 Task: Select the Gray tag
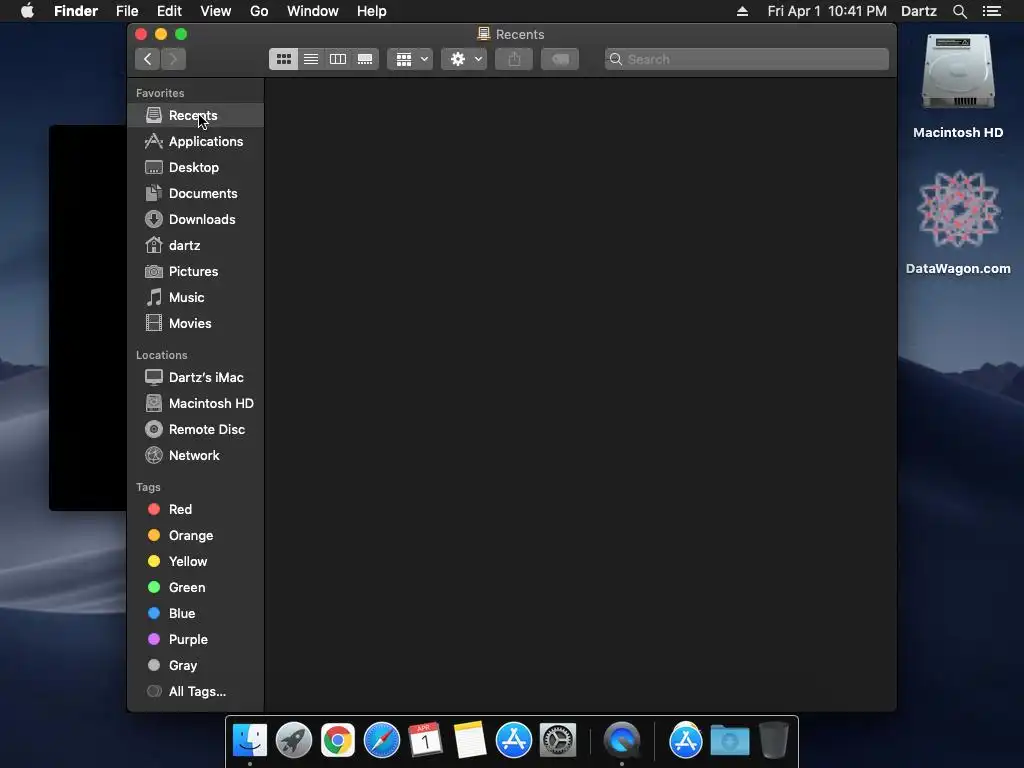(195, 666)
